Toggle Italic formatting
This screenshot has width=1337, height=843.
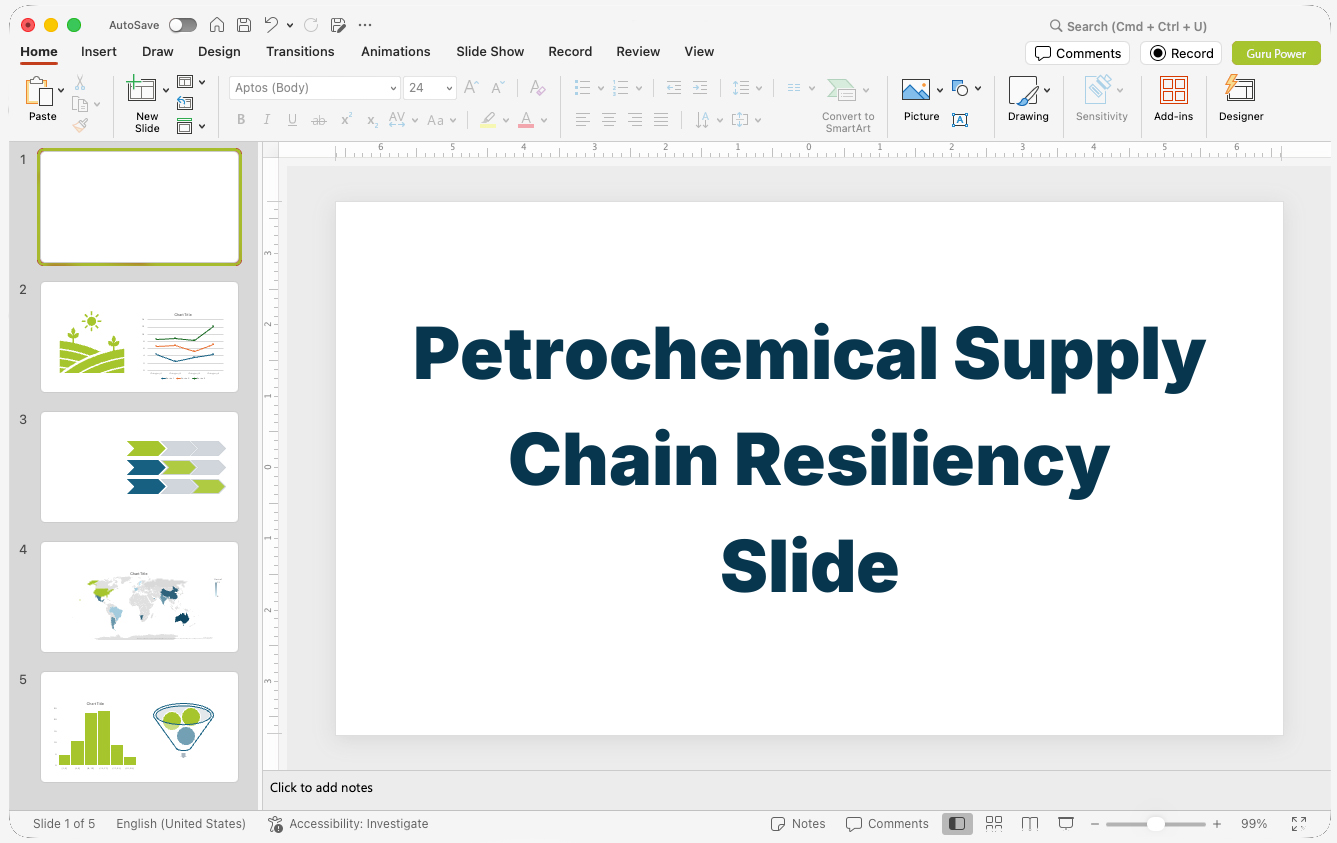point(267,120)
